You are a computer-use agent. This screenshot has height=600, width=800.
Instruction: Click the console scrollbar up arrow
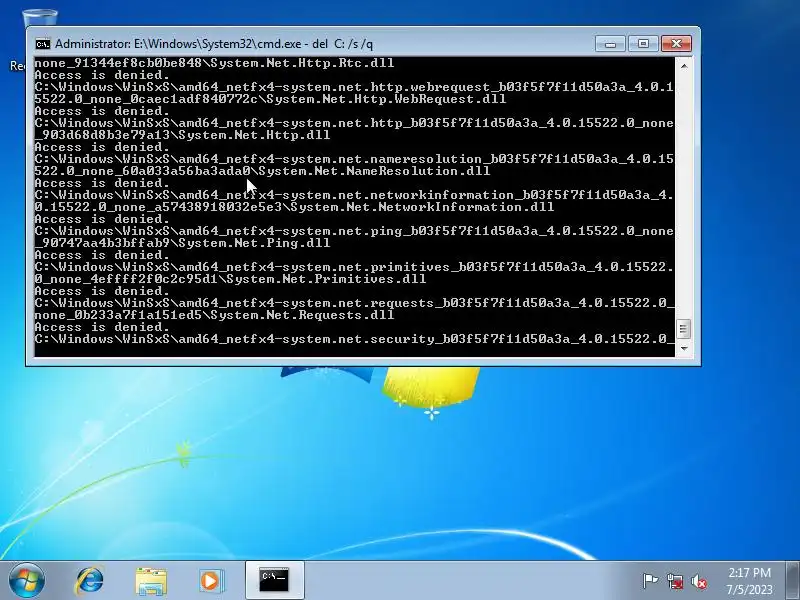[684, 66]
